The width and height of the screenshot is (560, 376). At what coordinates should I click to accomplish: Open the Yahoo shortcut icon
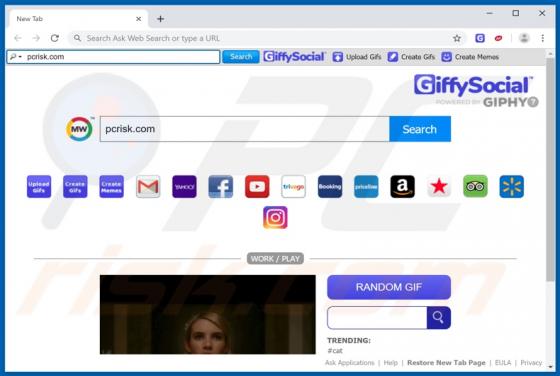(x=184, y=186)
